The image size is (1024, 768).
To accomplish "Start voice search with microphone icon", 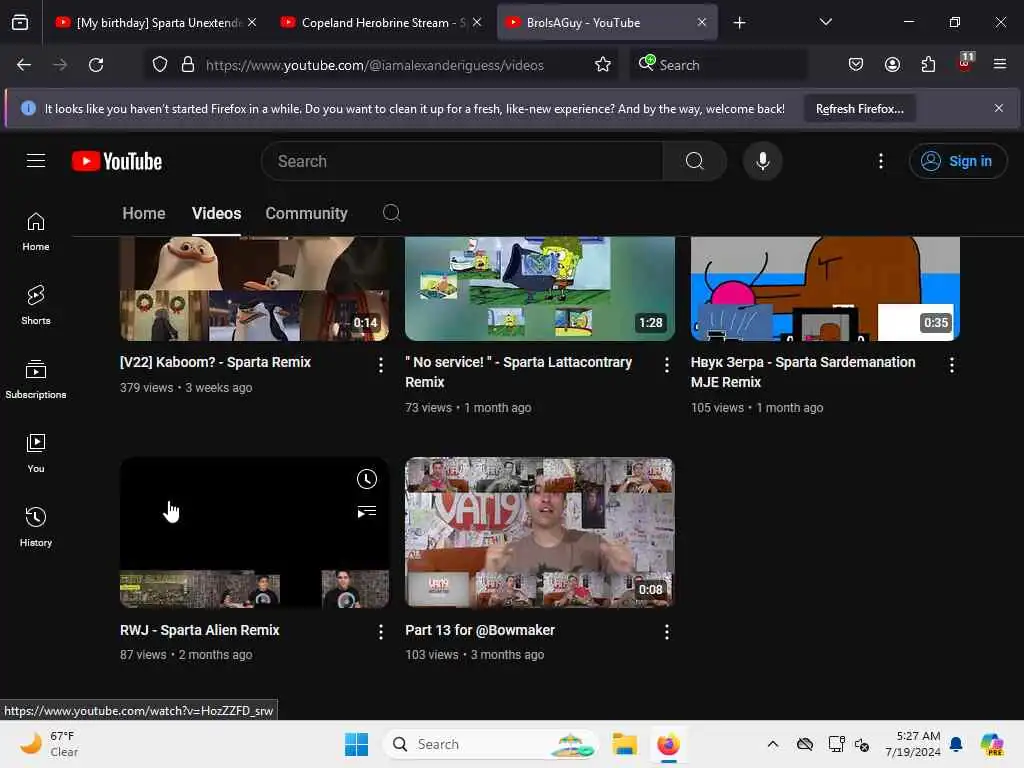I will (x=762, y=161).
